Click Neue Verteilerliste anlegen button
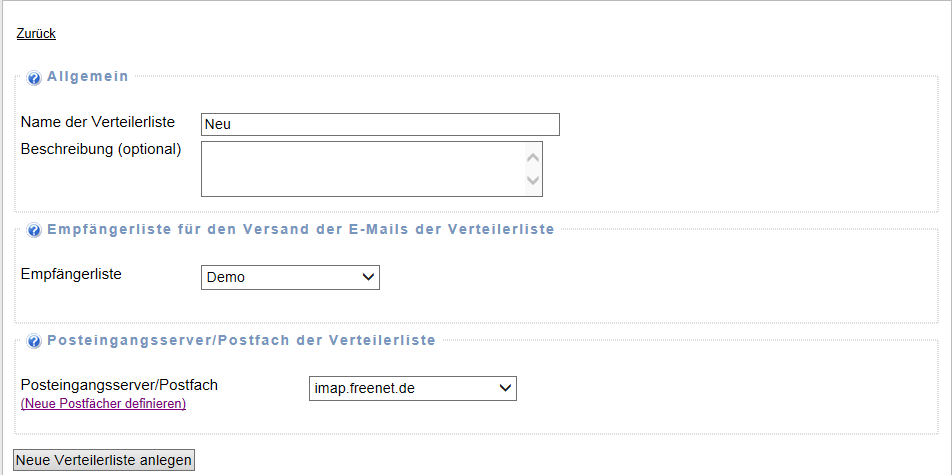 [x=103, y=460]
